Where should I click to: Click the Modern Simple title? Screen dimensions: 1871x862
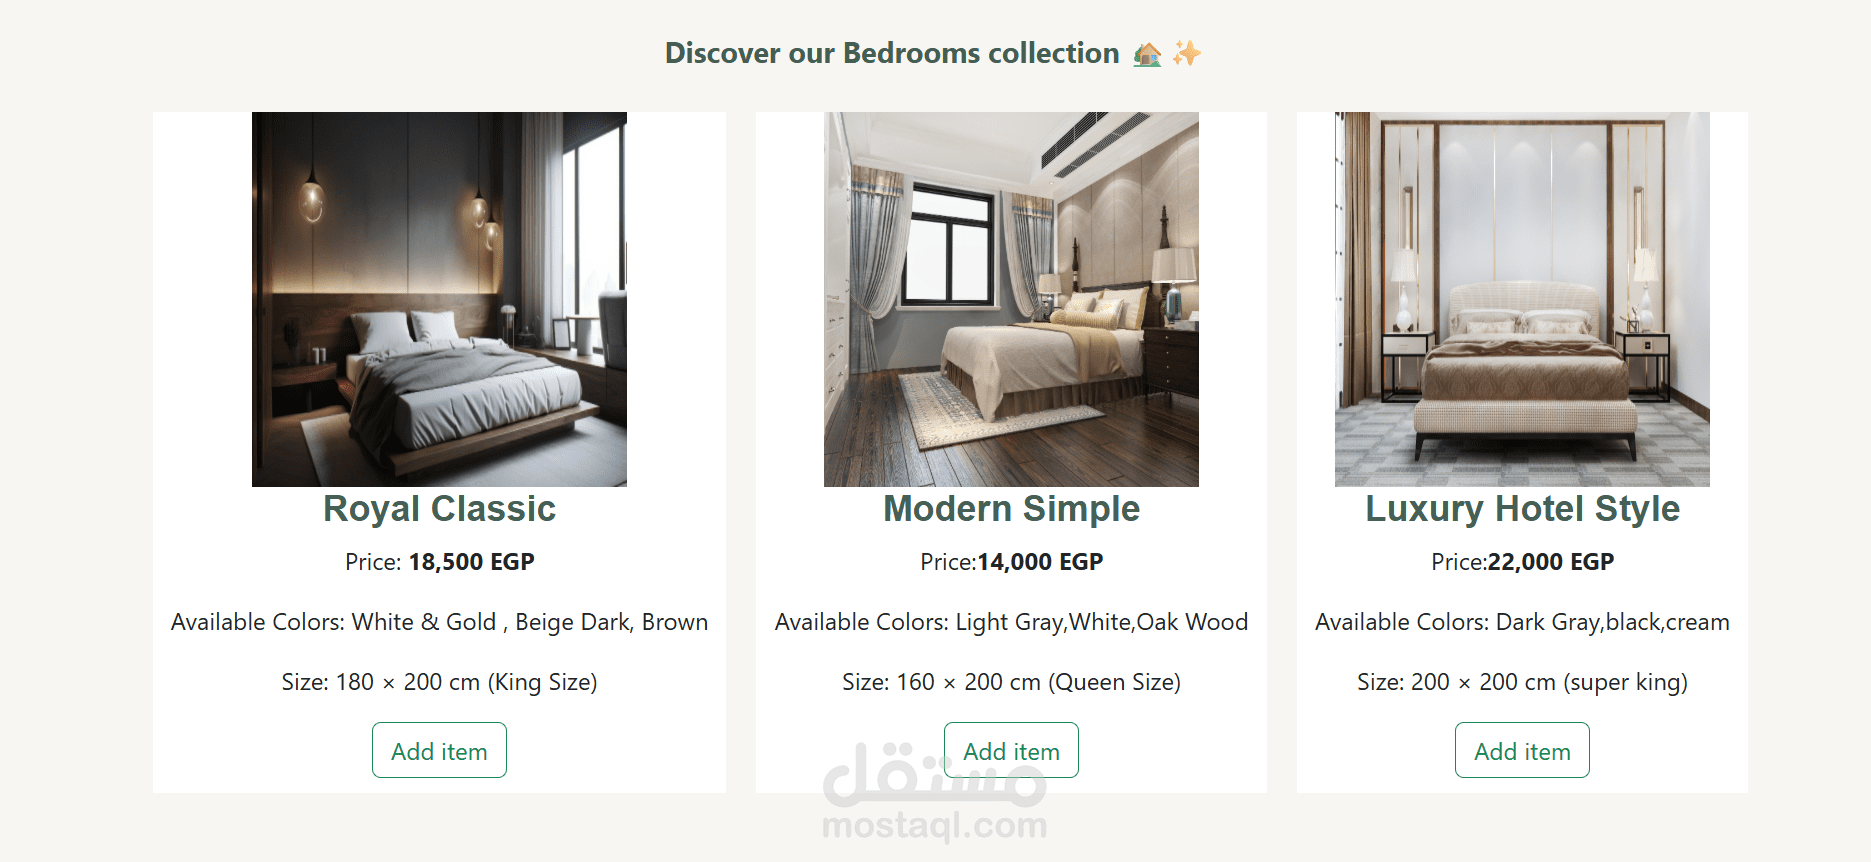(x=1011, y=509)
